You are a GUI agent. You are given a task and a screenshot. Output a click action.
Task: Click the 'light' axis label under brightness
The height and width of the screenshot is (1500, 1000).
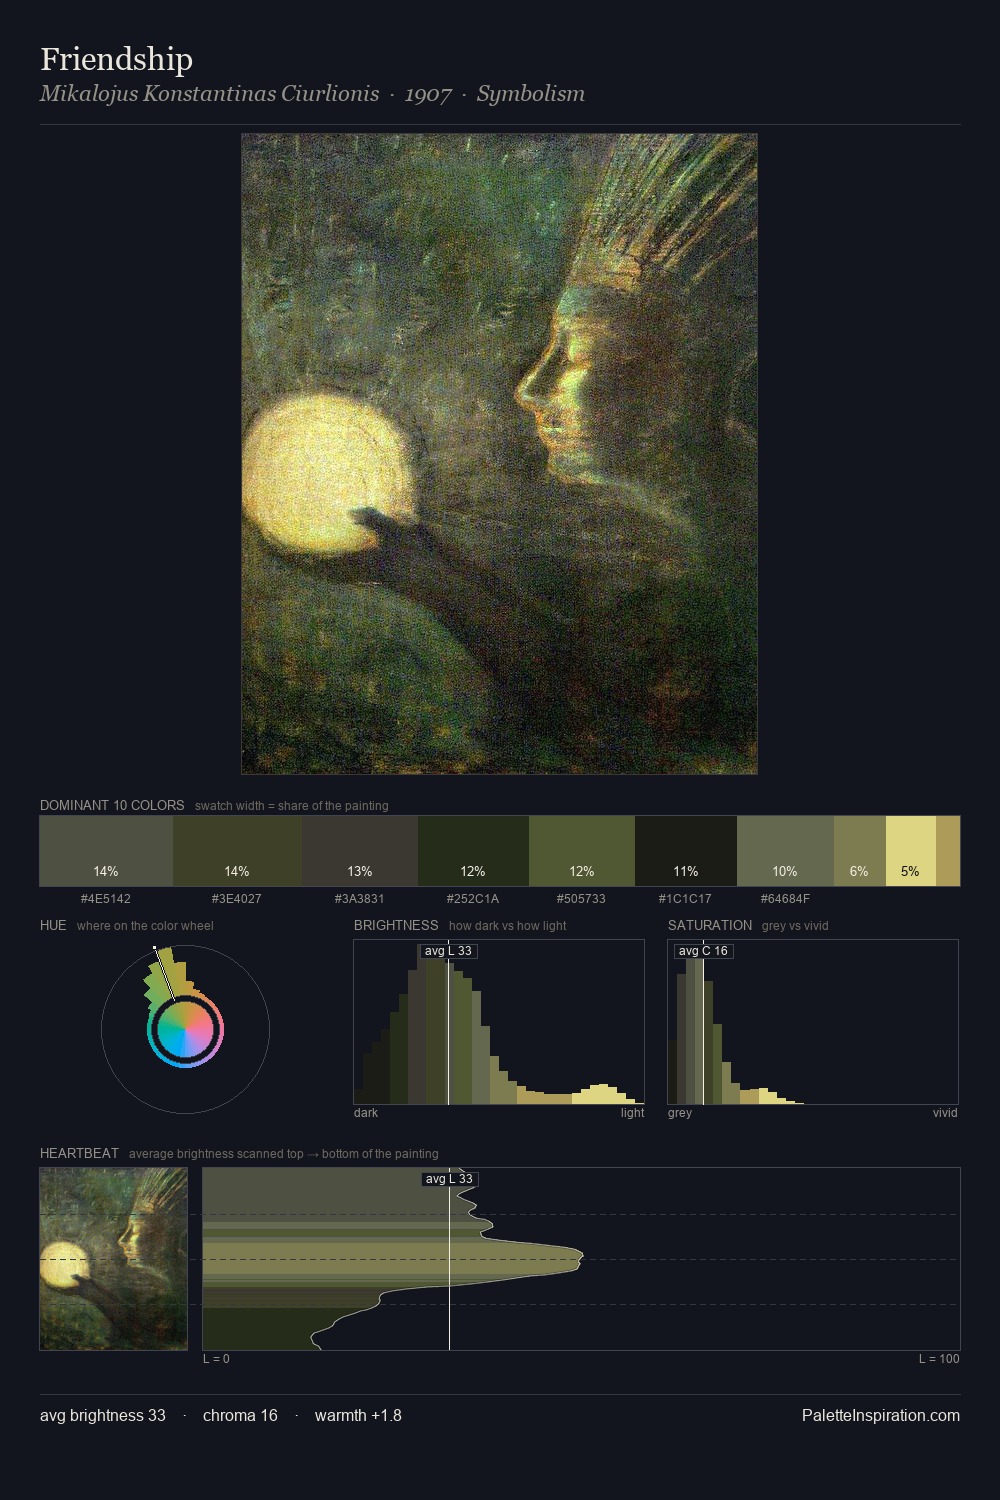(x=632, y=1113)
